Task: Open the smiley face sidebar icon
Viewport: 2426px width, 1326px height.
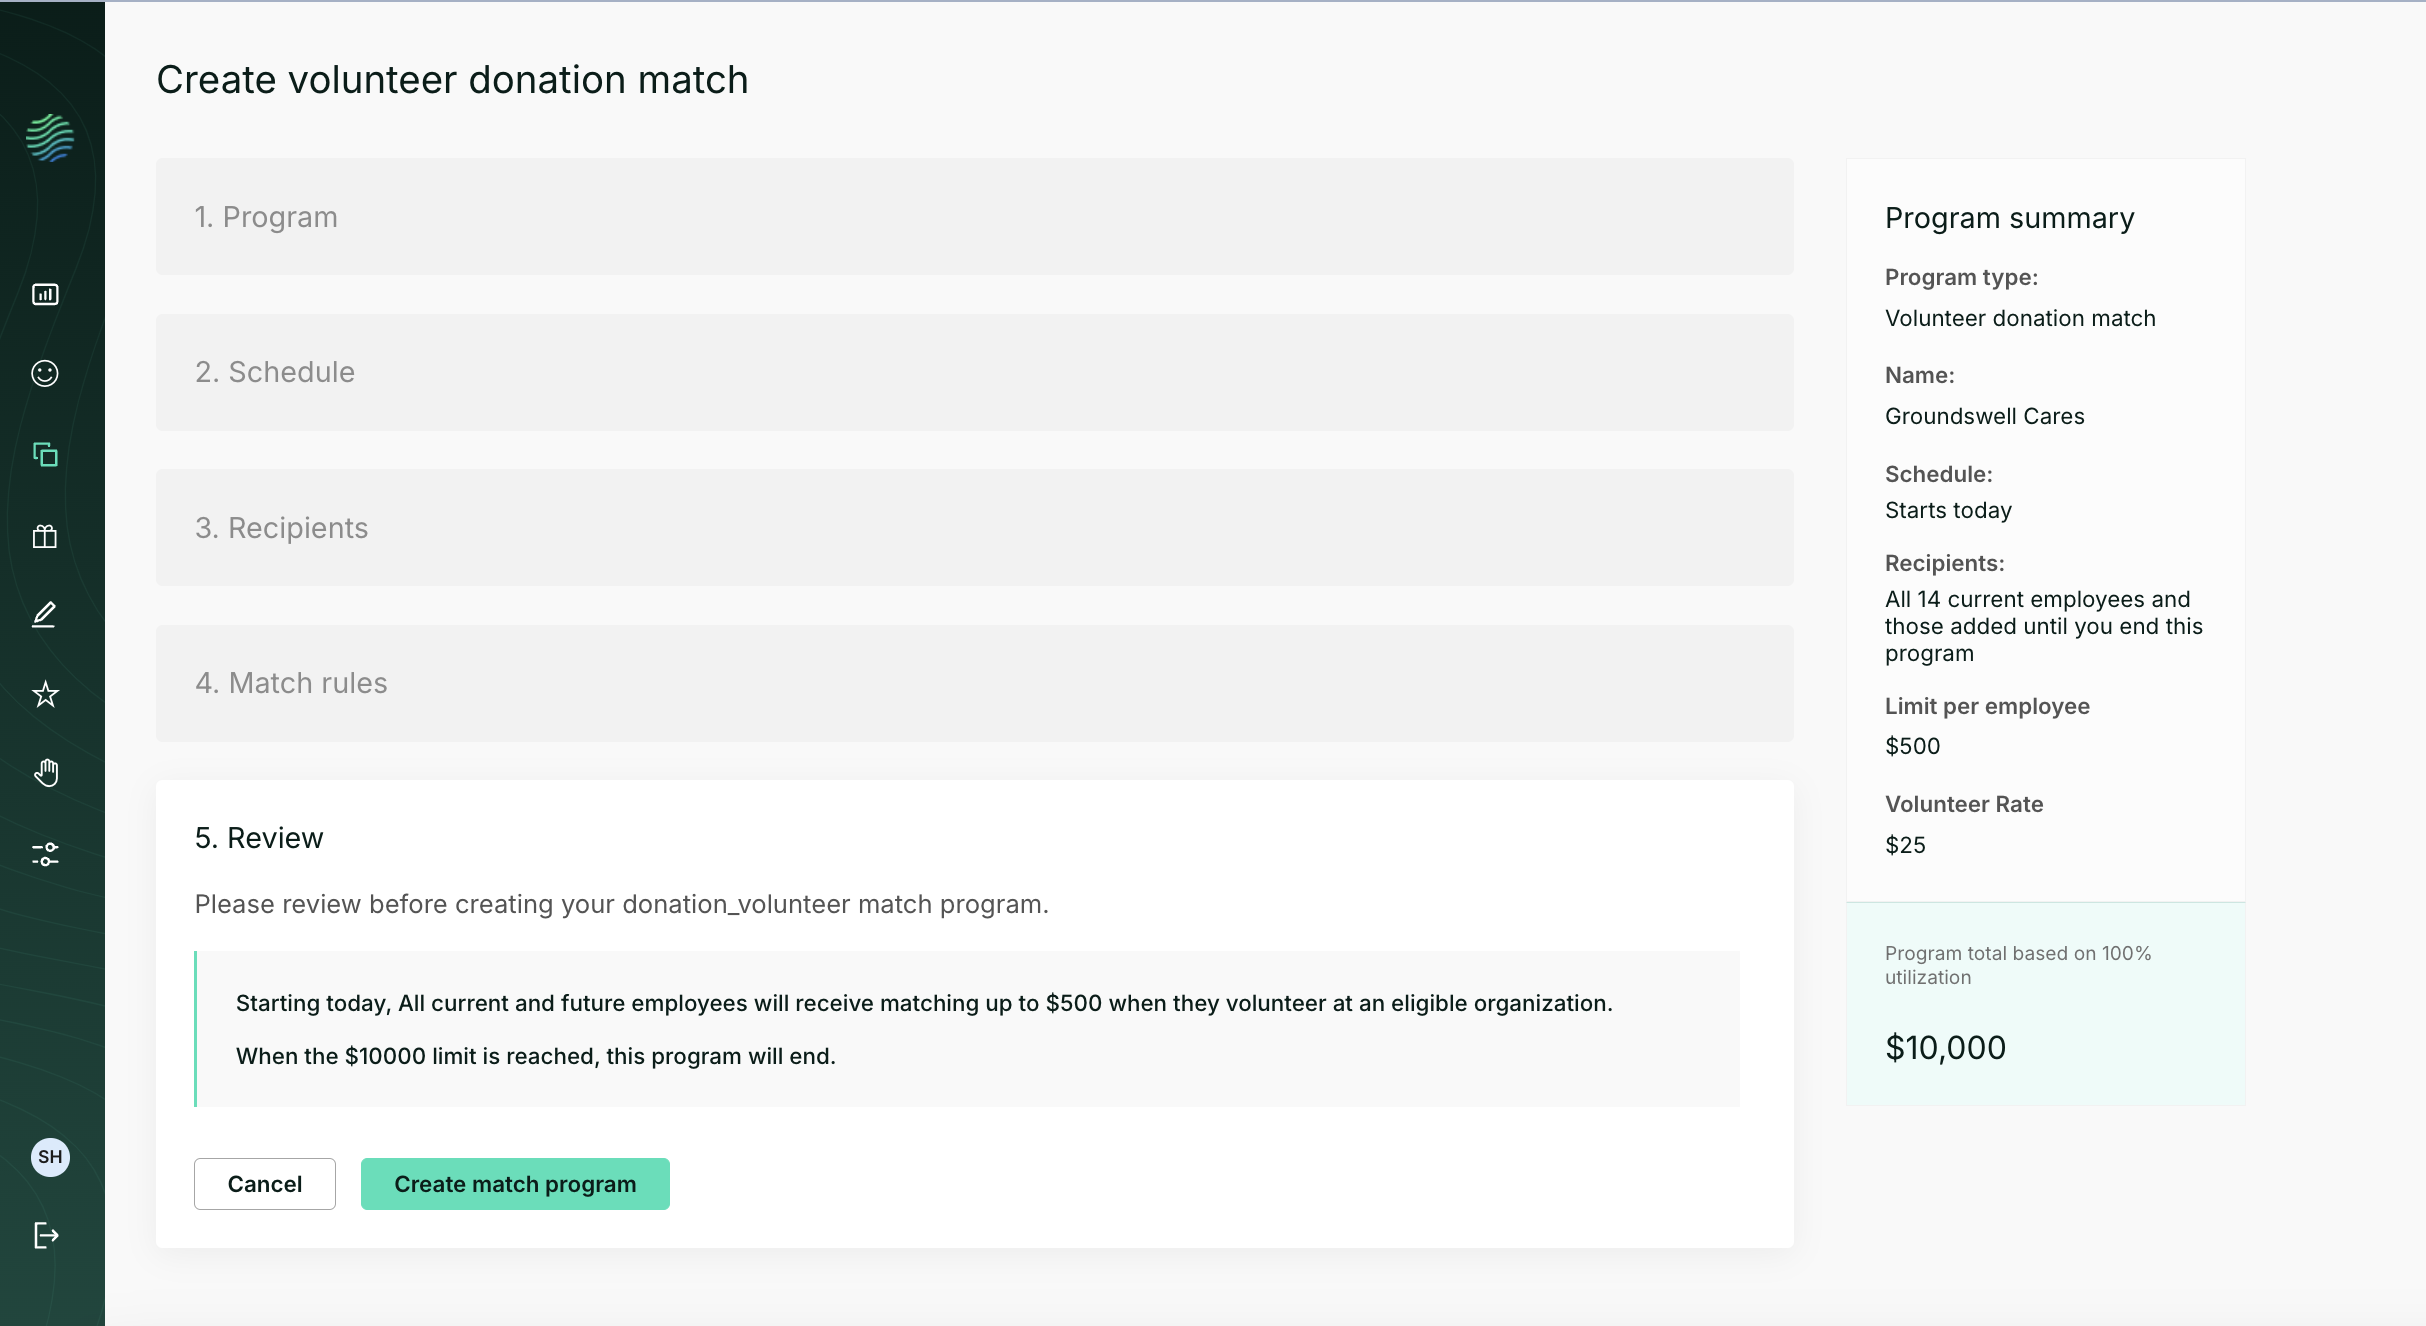Action: (x=45, y=373)
